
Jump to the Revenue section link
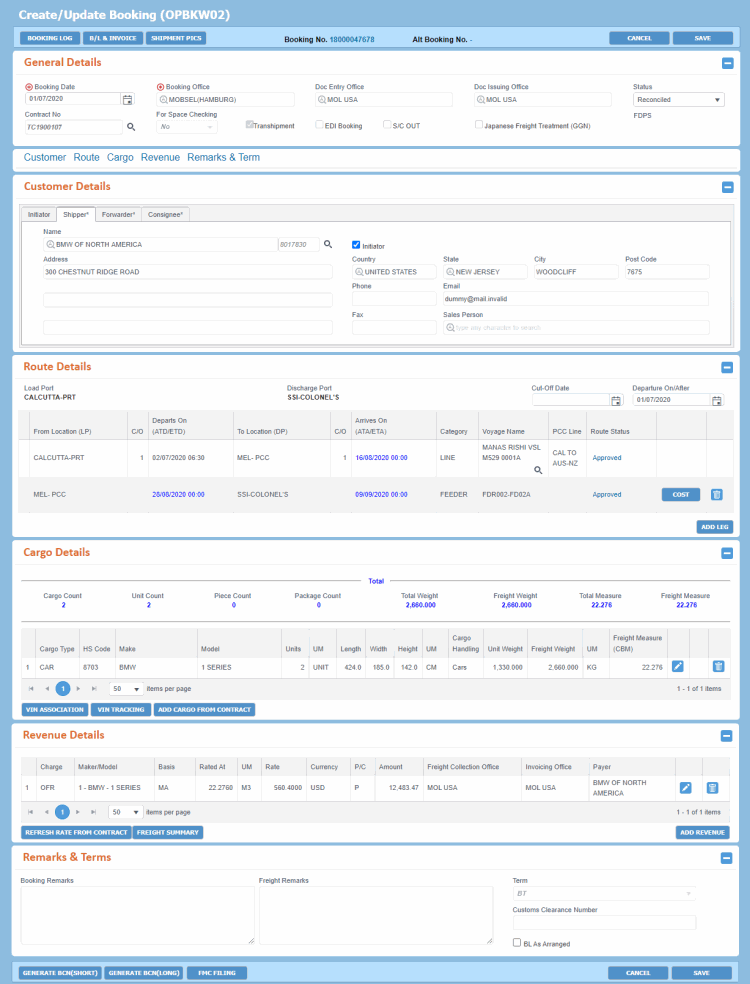coord(160,158)
